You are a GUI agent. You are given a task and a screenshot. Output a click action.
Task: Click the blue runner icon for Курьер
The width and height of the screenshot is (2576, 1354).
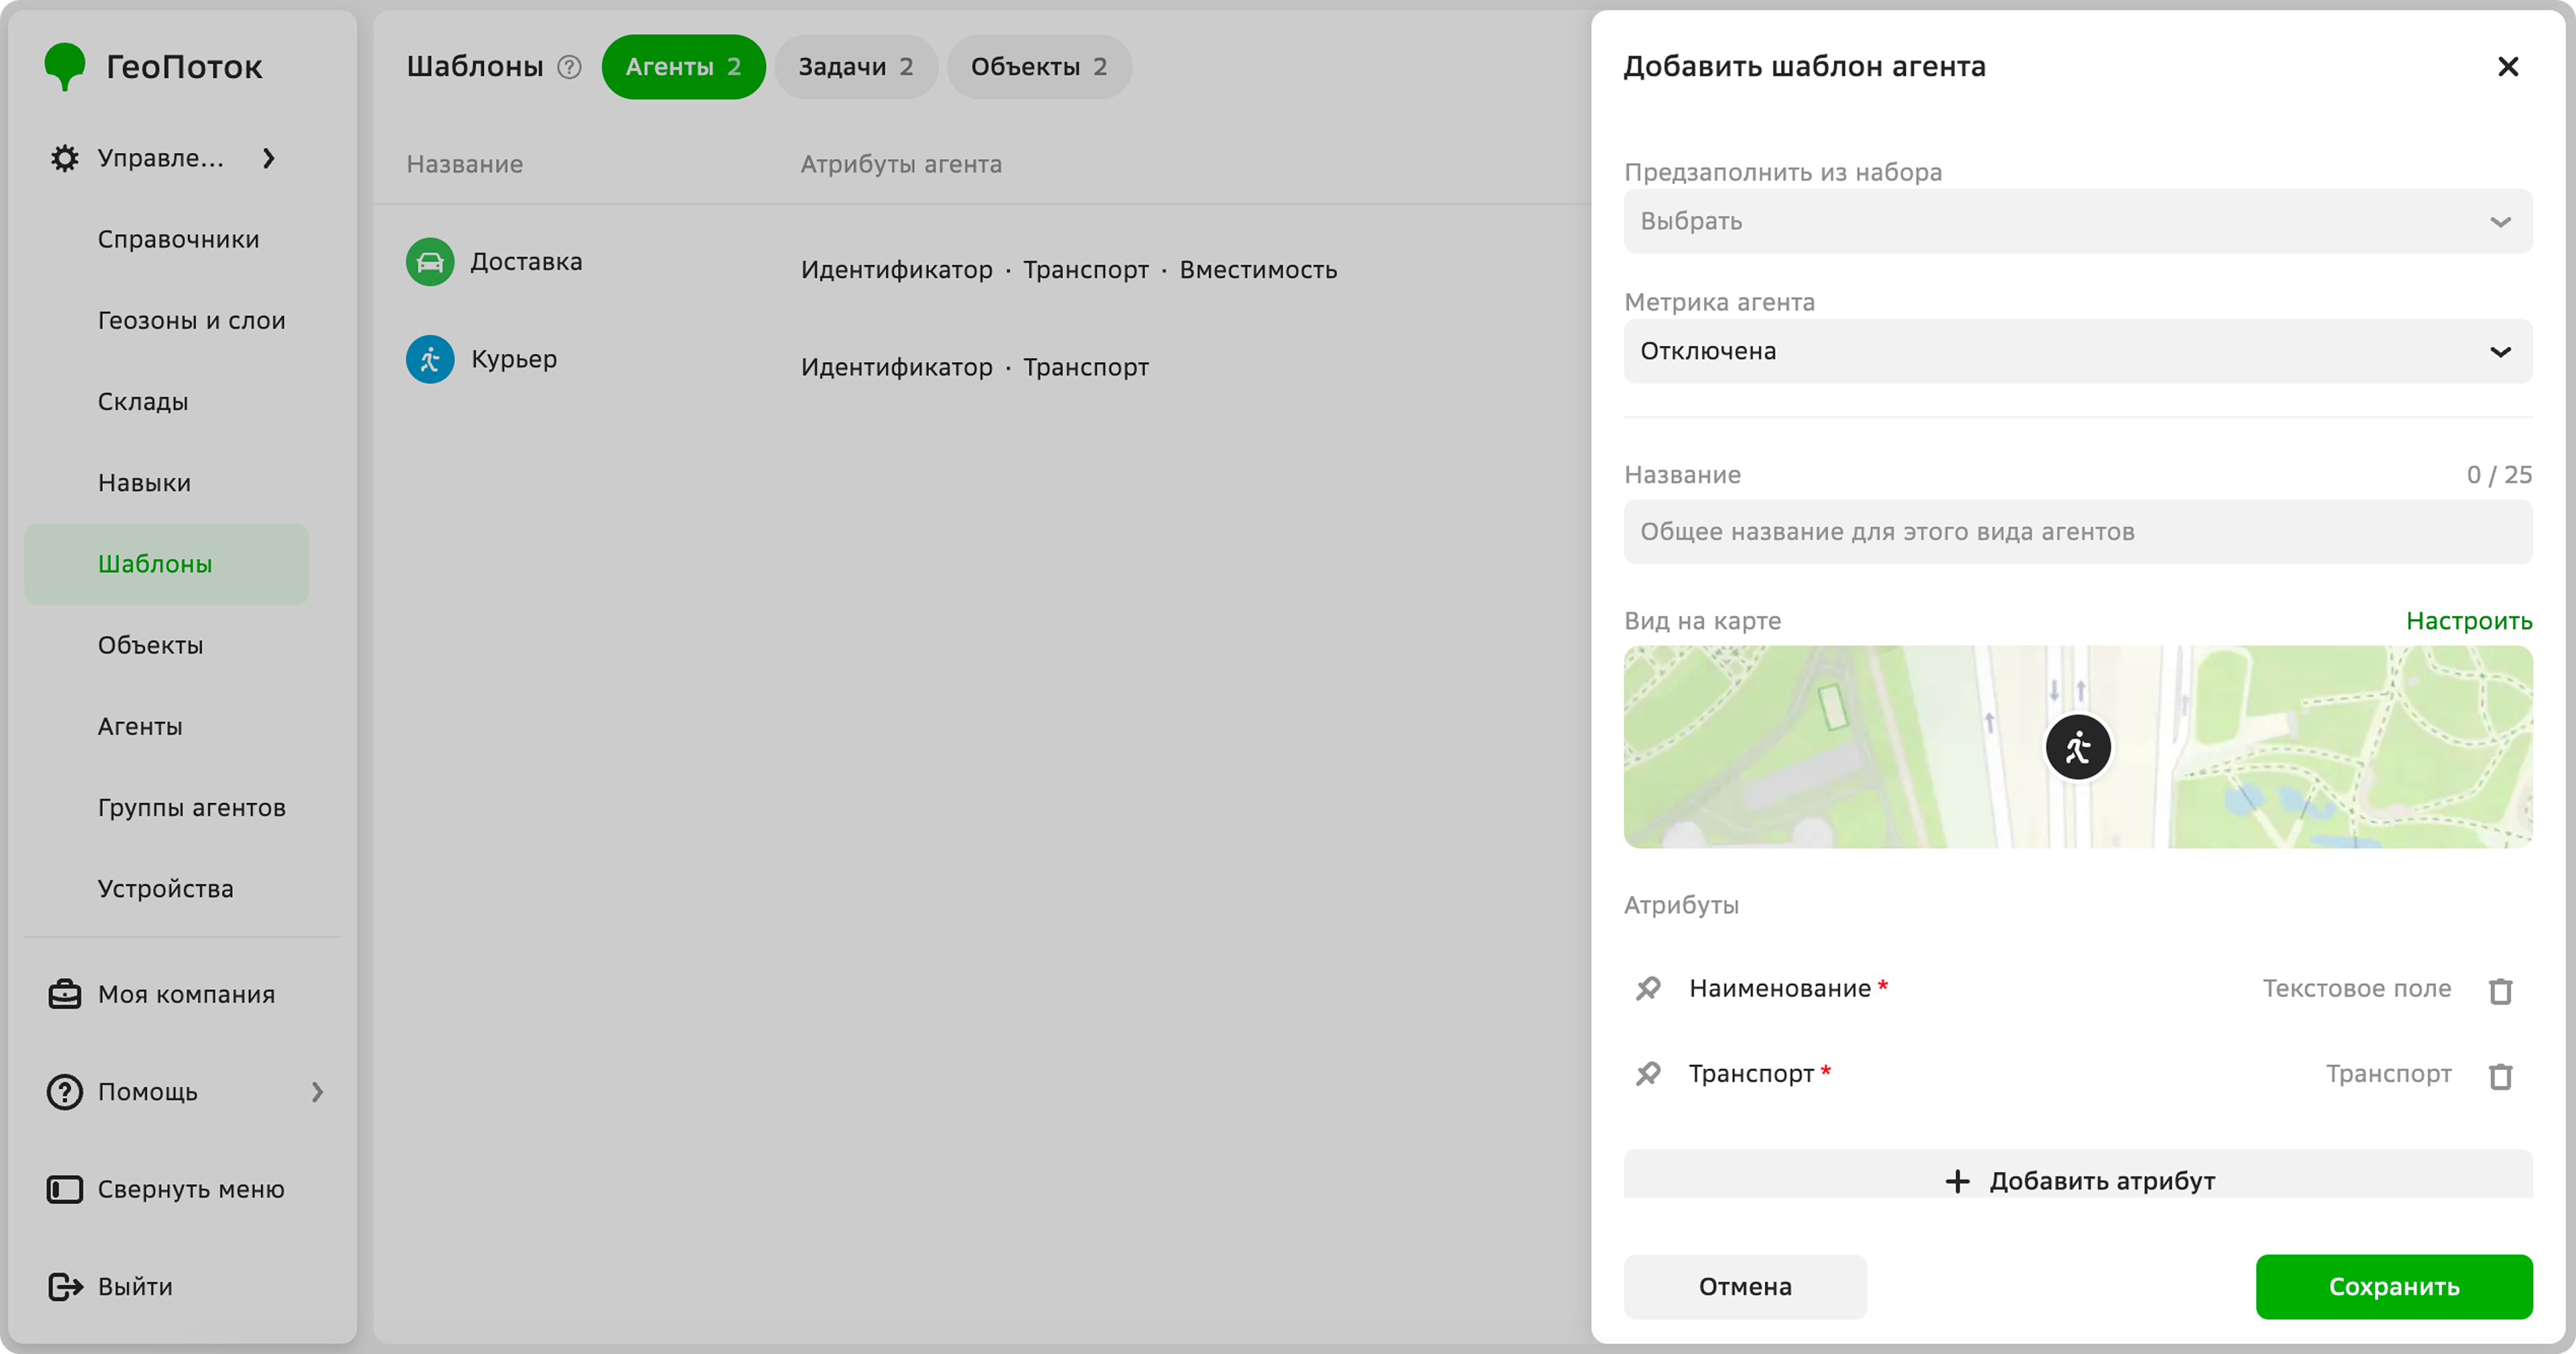tap(430, 359)
